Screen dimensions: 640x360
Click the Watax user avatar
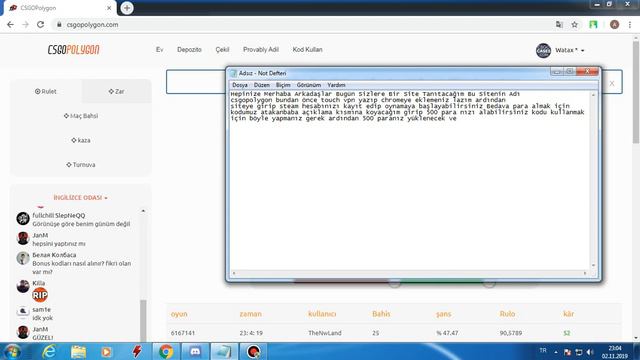coord(543,50)
